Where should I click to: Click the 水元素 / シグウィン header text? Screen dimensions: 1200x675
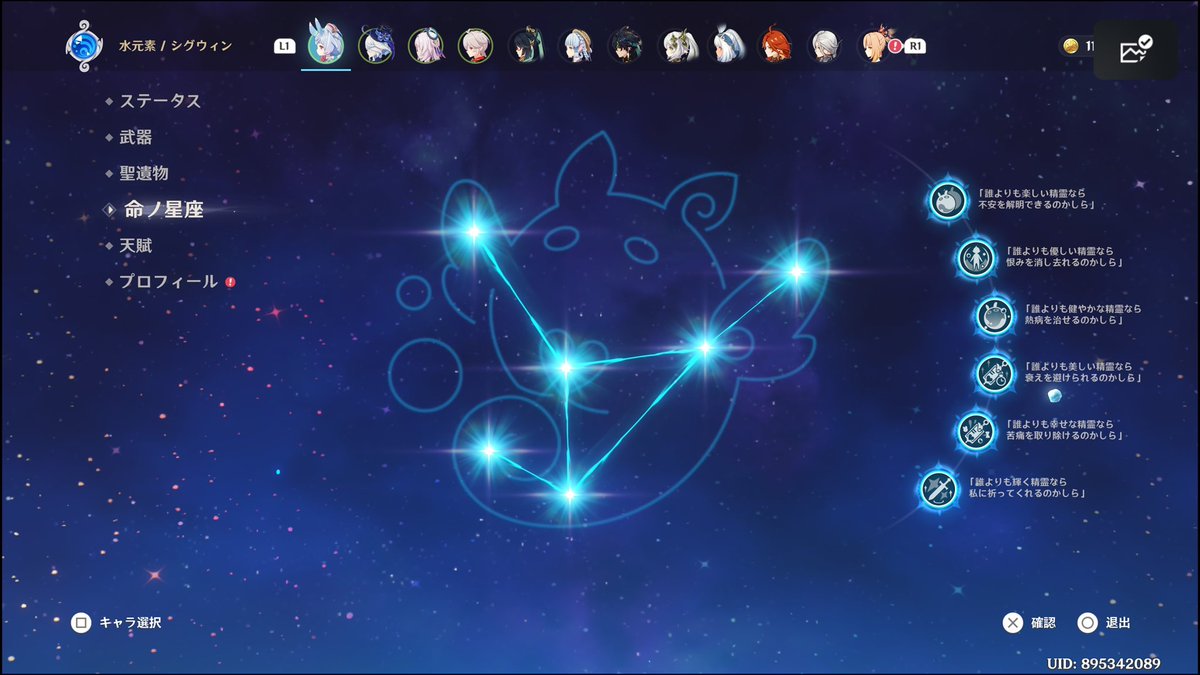pyautogui.click(x=174, y=46)
